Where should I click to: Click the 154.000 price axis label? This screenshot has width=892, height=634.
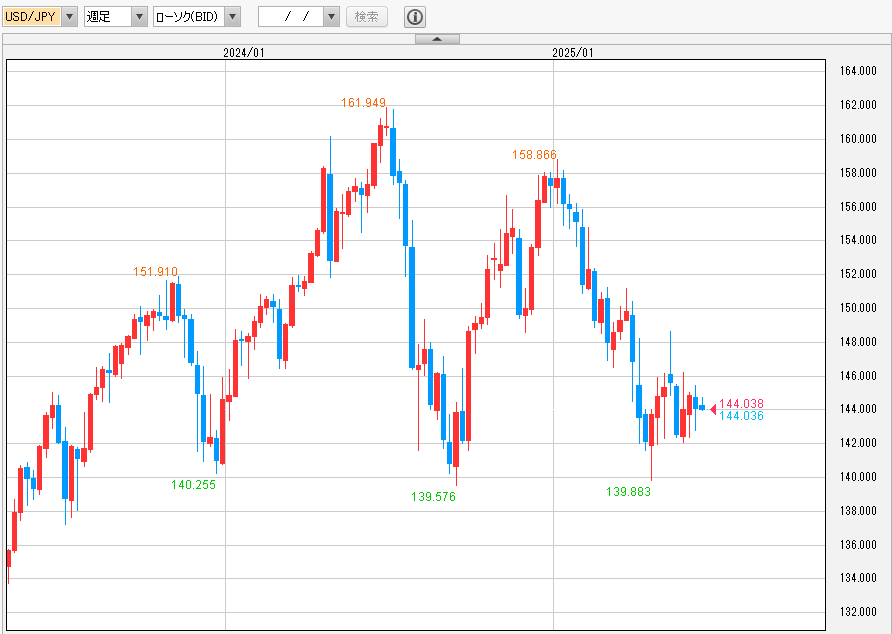[x=858, y=240]
